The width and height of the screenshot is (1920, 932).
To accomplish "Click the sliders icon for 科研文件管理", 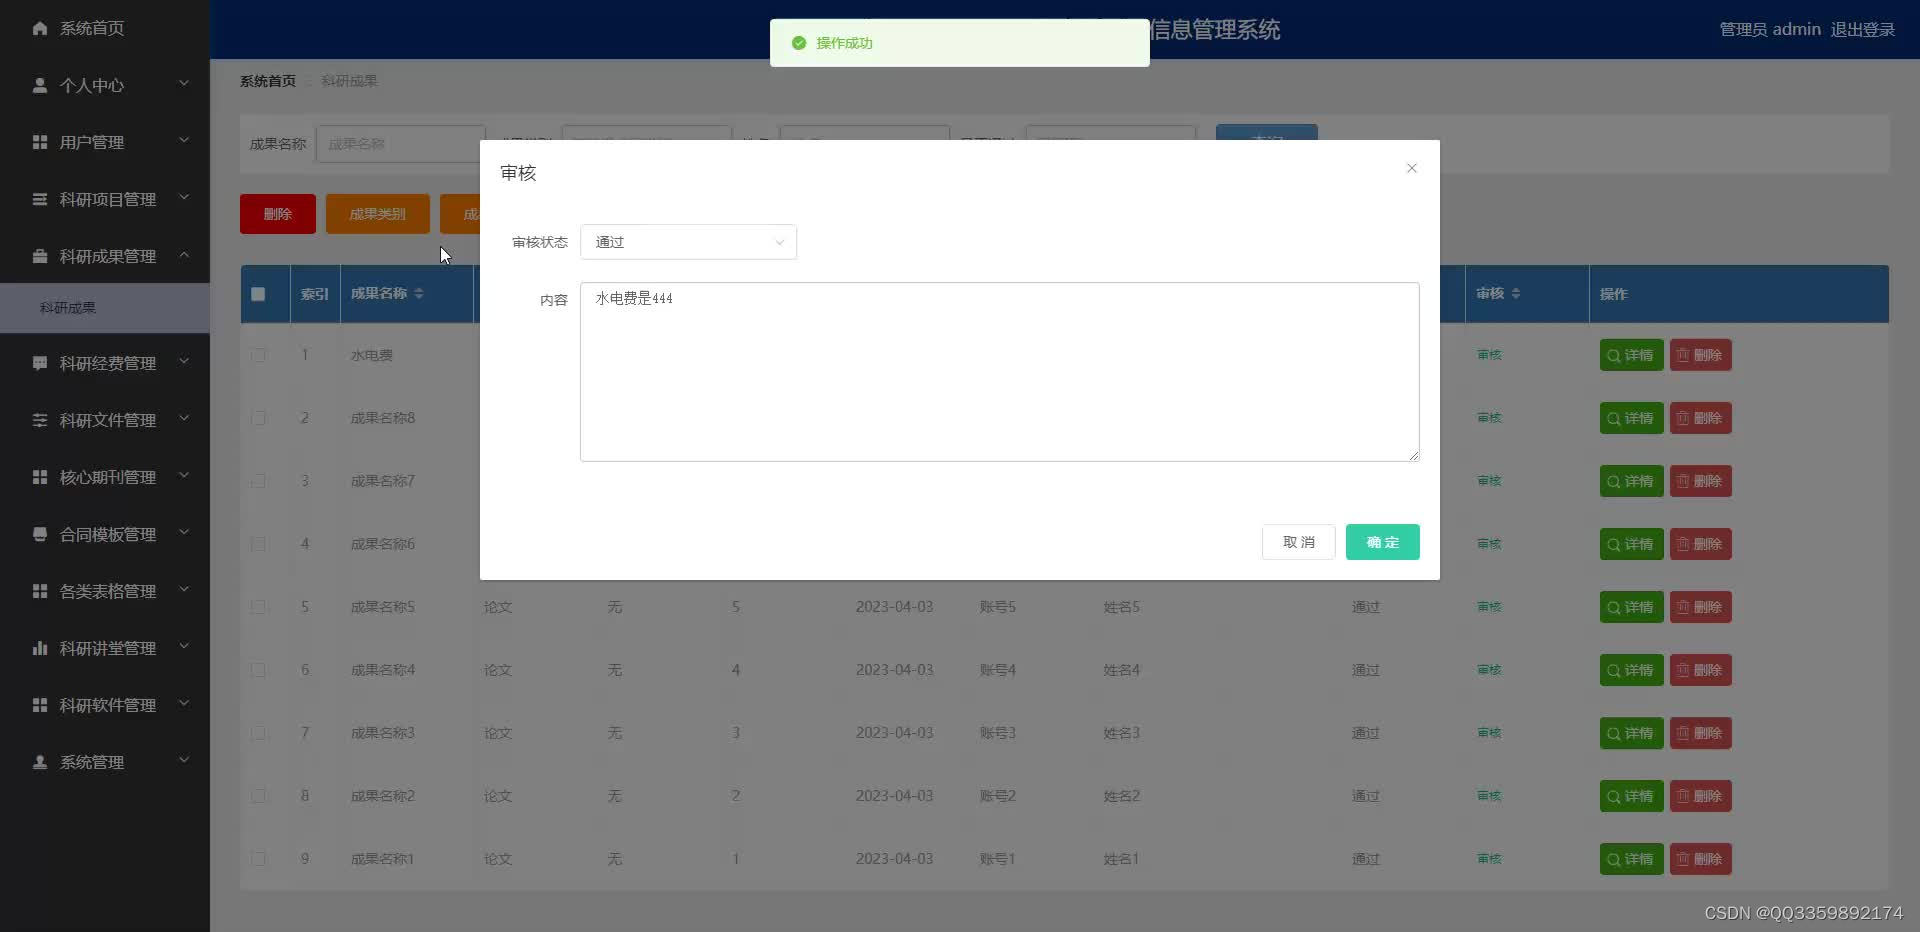I will (40, 420).
